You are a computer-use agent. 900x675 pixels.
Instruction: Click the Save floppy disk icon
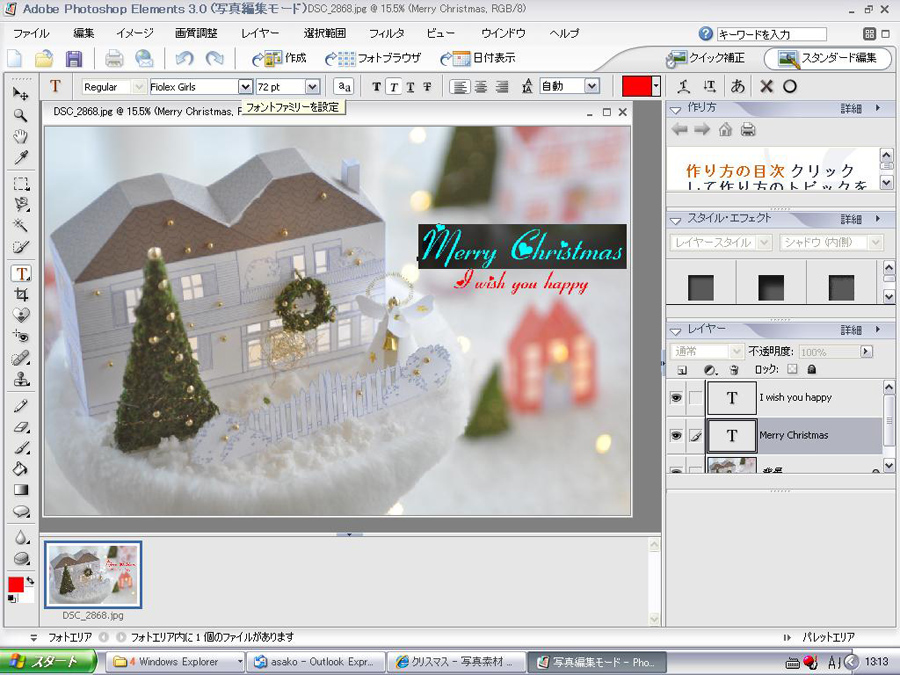tap(74, 59)
